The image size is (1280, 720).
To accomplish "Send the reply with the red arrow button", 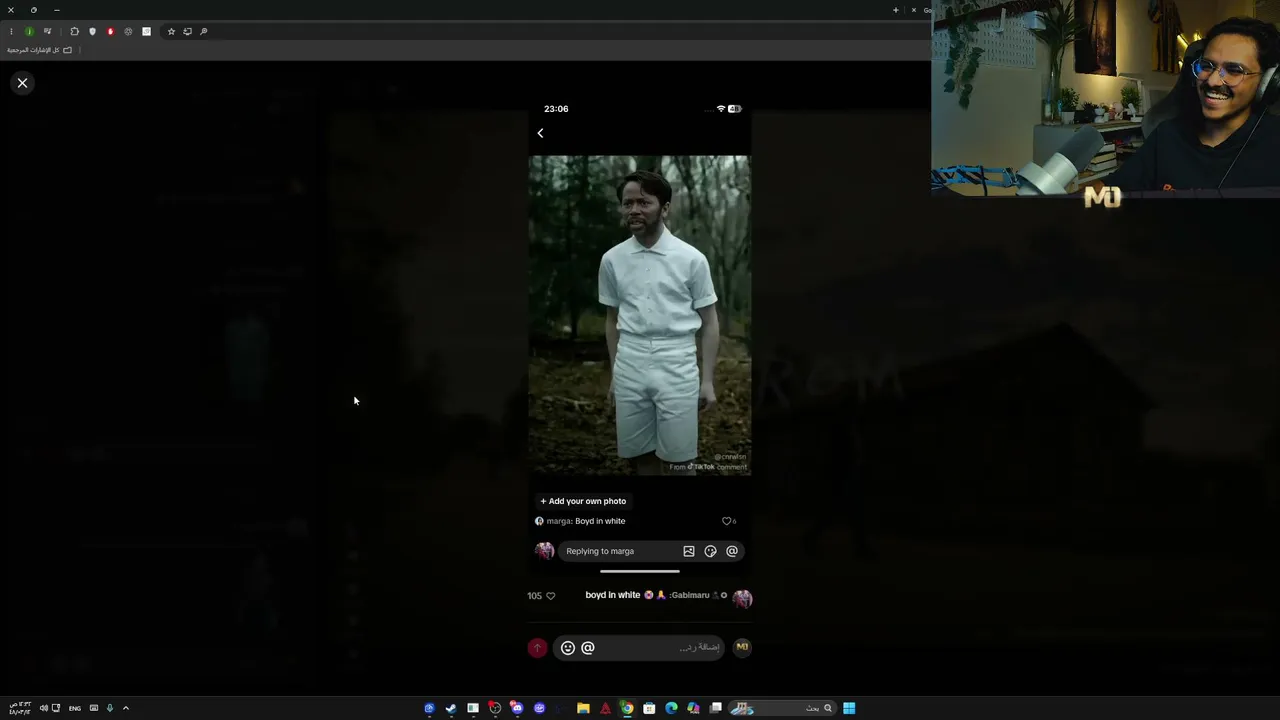I will (537, 648).
